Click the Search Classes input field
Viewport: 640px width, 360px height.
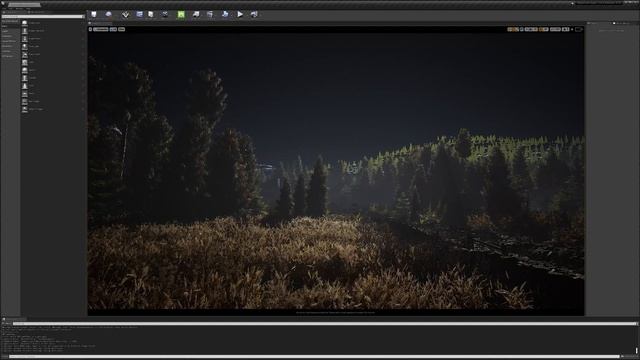point(43,17)
